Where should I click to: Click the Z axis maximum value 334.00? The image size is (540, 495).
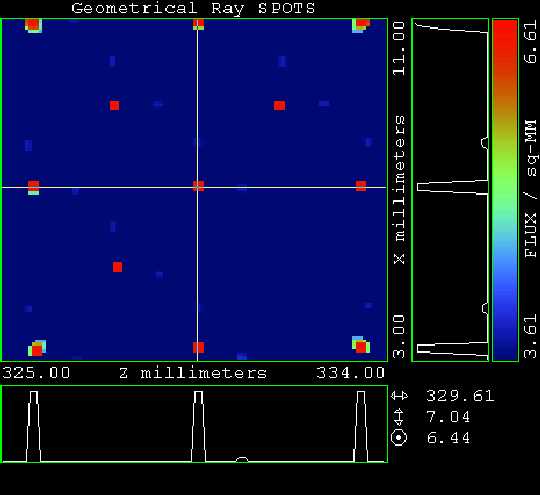point(350,373)
